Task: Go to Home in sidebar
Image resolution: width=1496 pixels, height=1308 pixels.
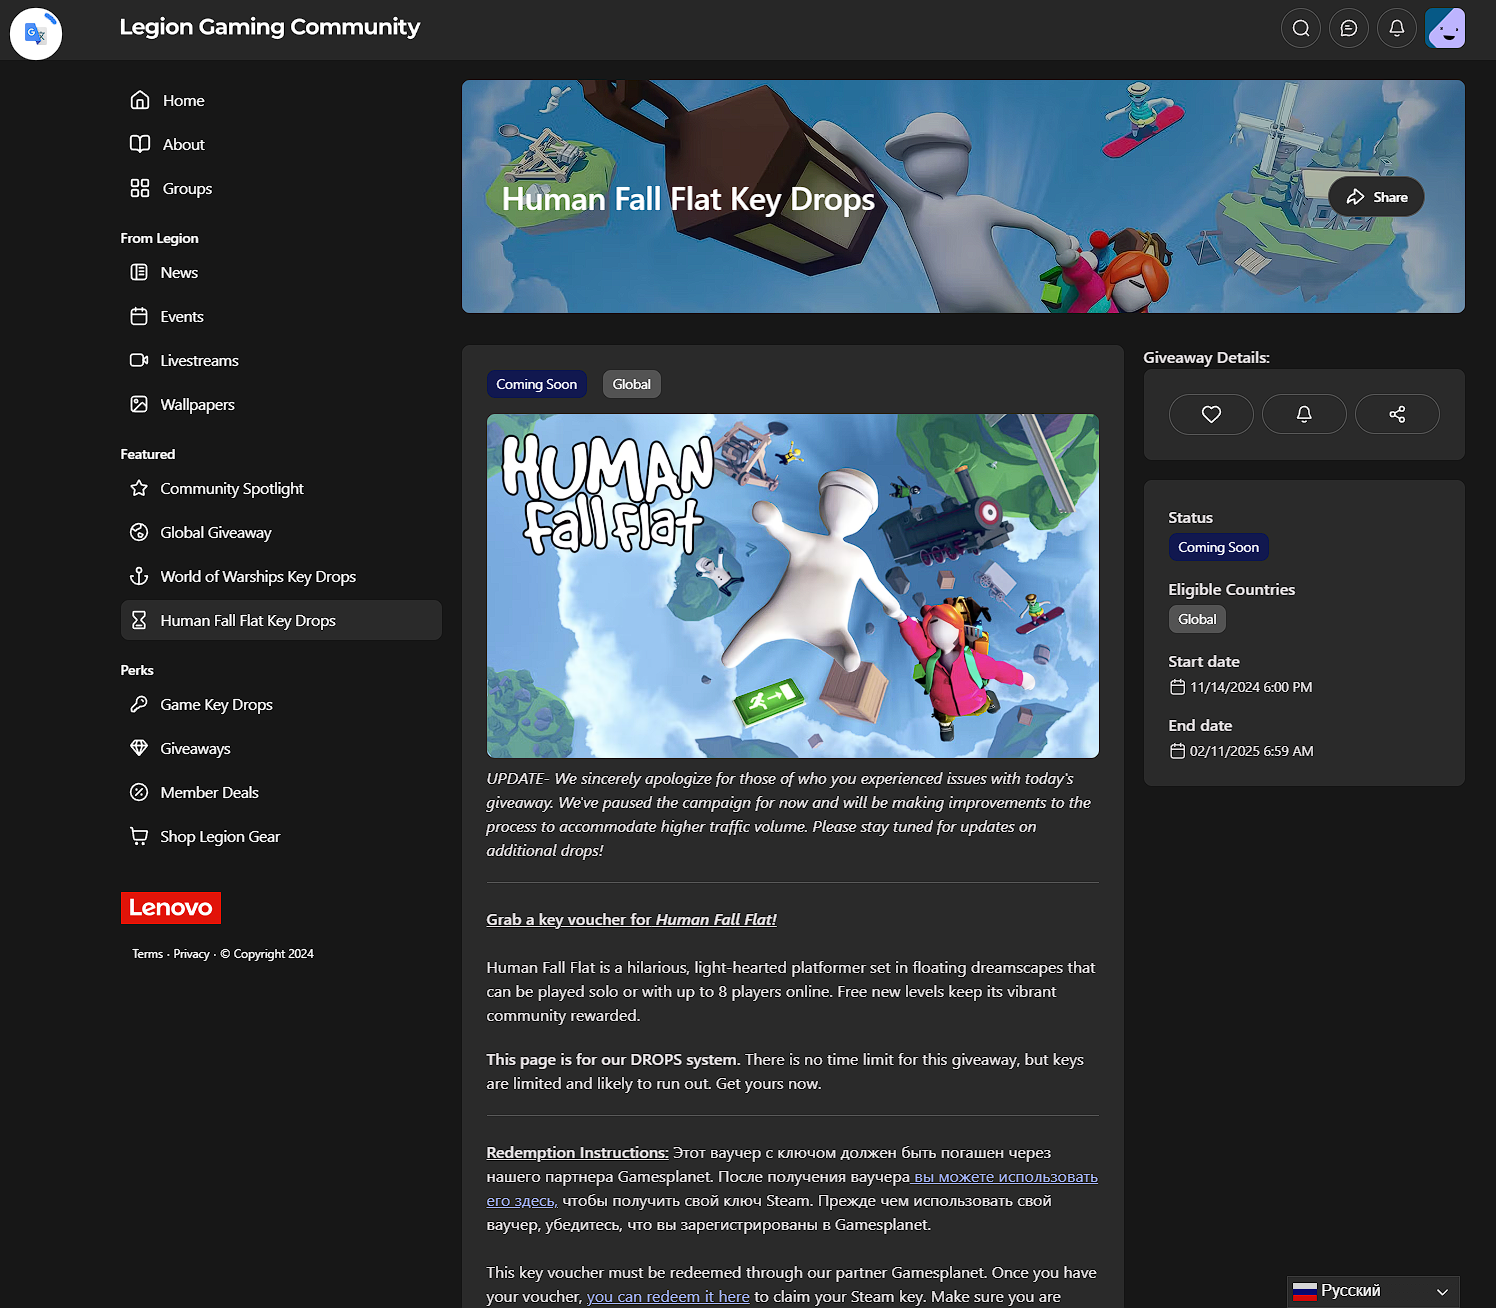Action: 281,100
